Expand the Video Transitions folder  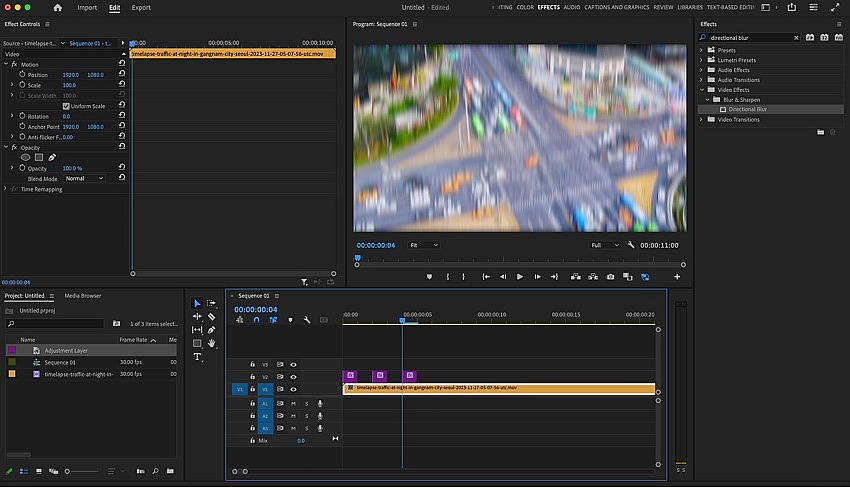[701, 119]
